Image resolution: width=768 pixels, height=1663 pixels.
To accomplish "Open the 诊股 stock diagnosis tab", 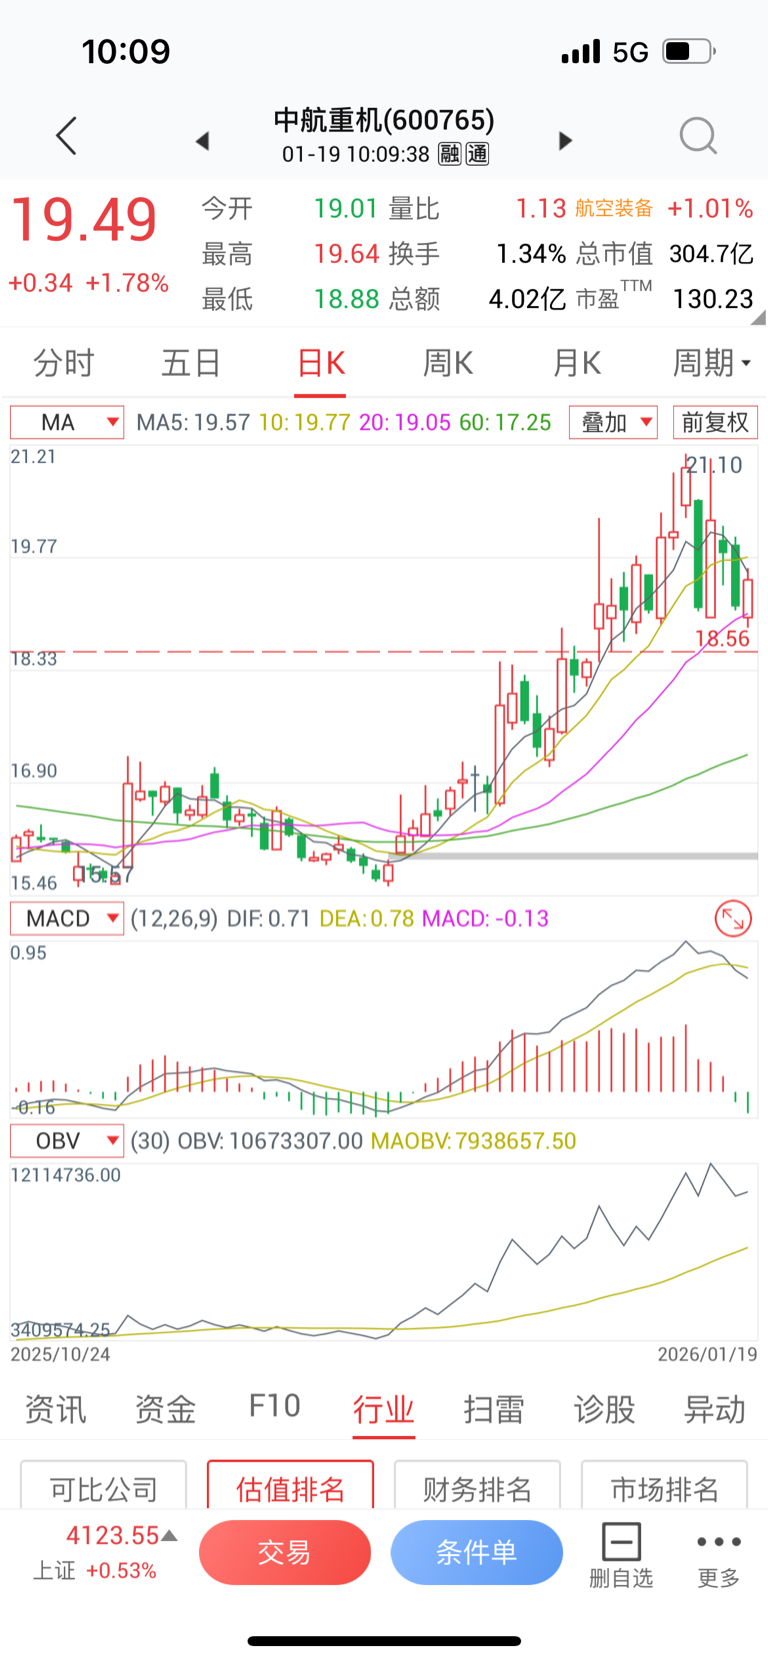I will [604, 1409].
